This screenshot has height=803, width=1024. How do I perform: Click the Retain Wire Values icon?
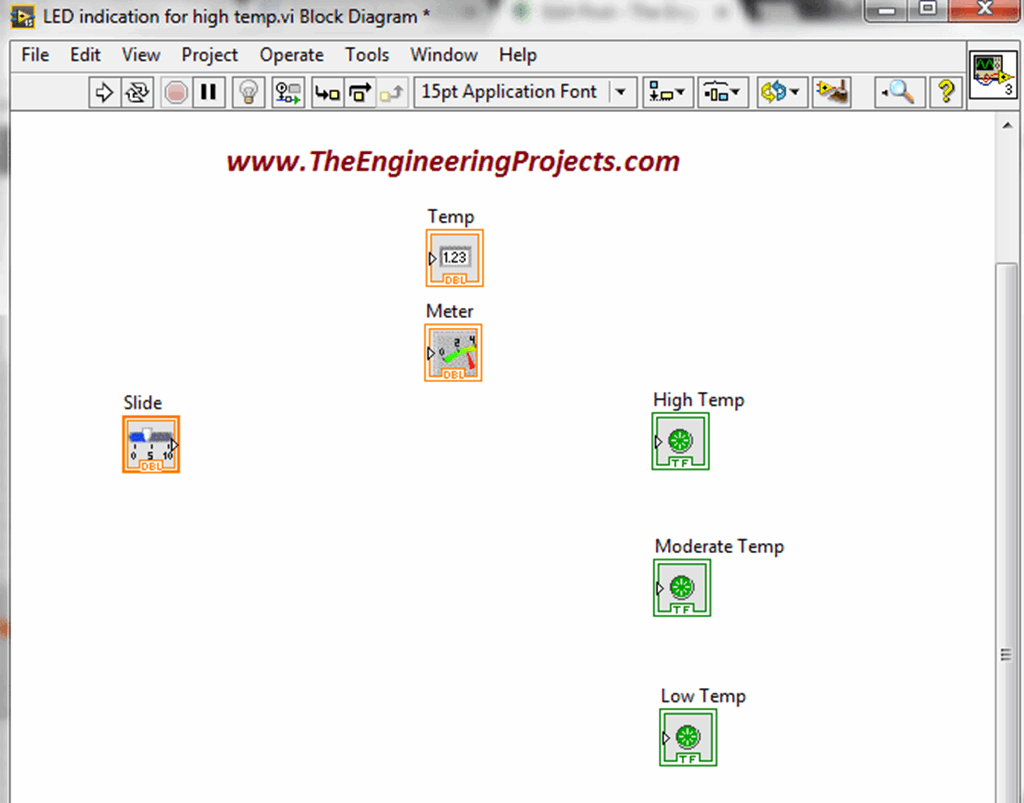(288, 91)
